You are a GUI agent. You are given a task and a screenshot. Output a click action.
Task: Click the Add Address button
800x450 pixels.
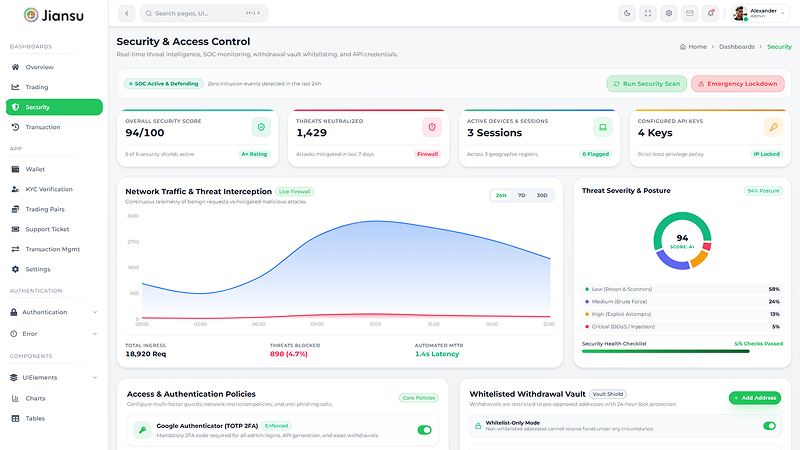[755, 398]
